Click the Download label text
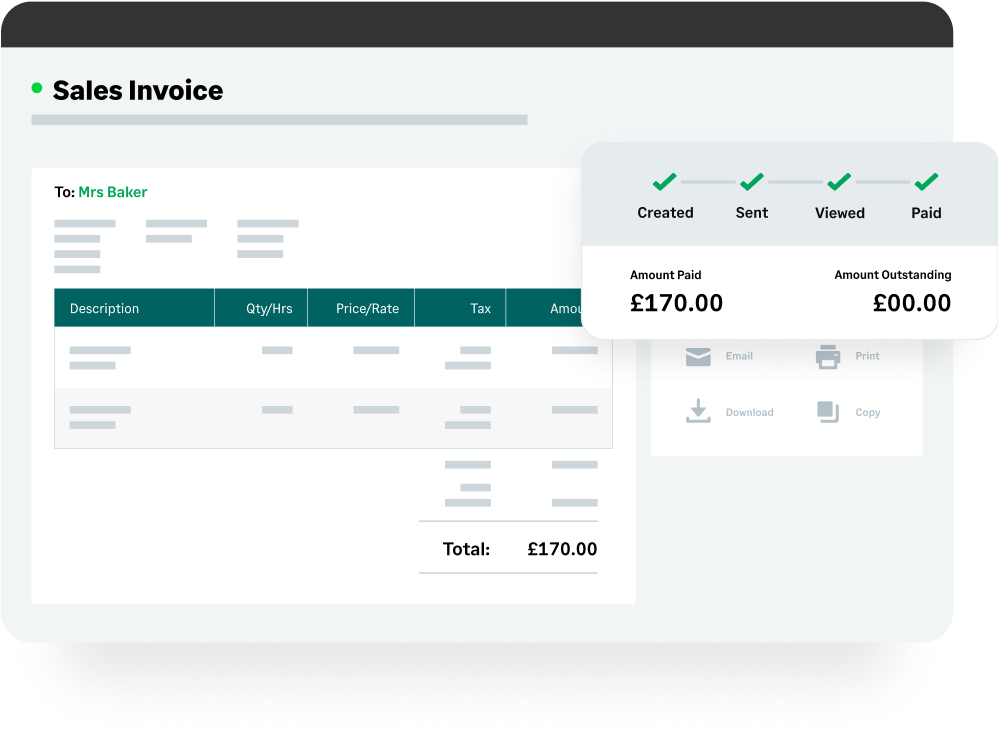The height and width of the screenshot is (731, 998). click(x=749, y=412)
